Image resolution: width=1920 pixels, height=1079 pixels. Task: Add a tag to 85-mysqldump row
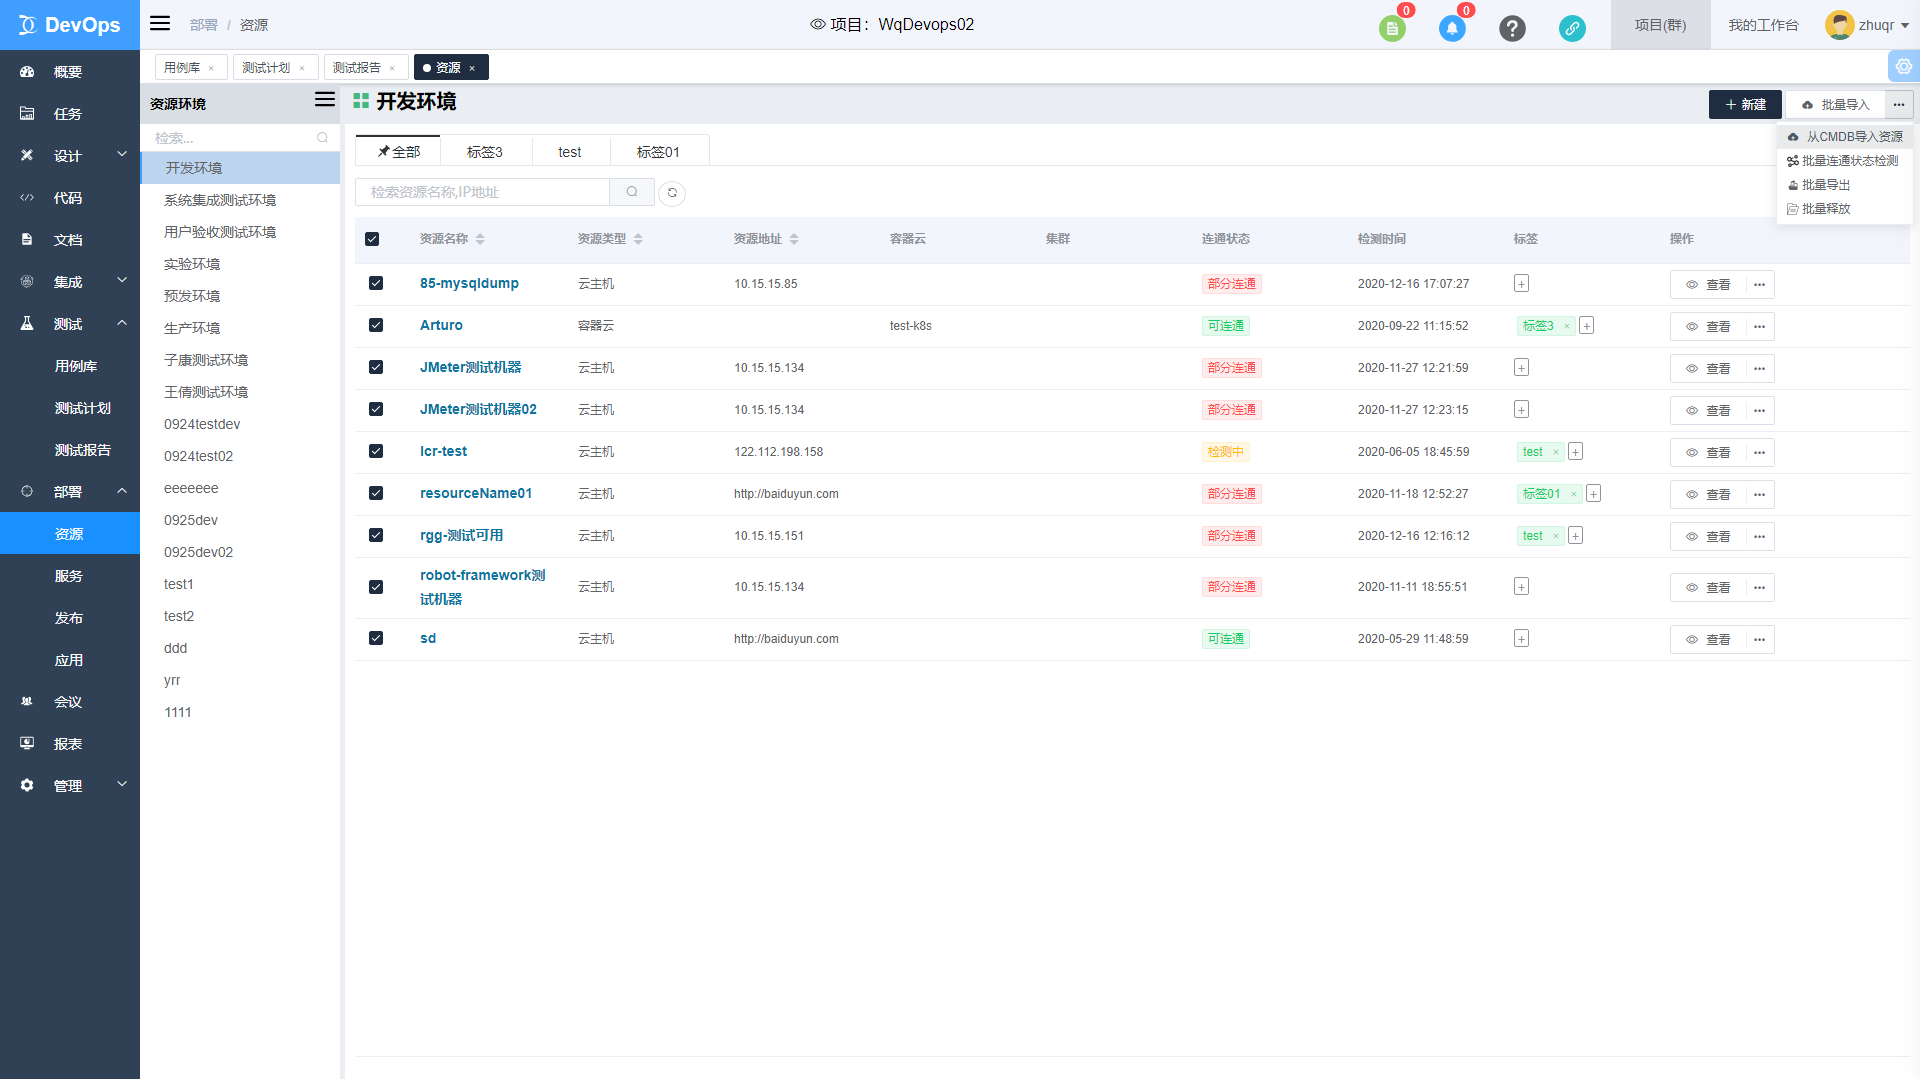tap(1521, 284)
